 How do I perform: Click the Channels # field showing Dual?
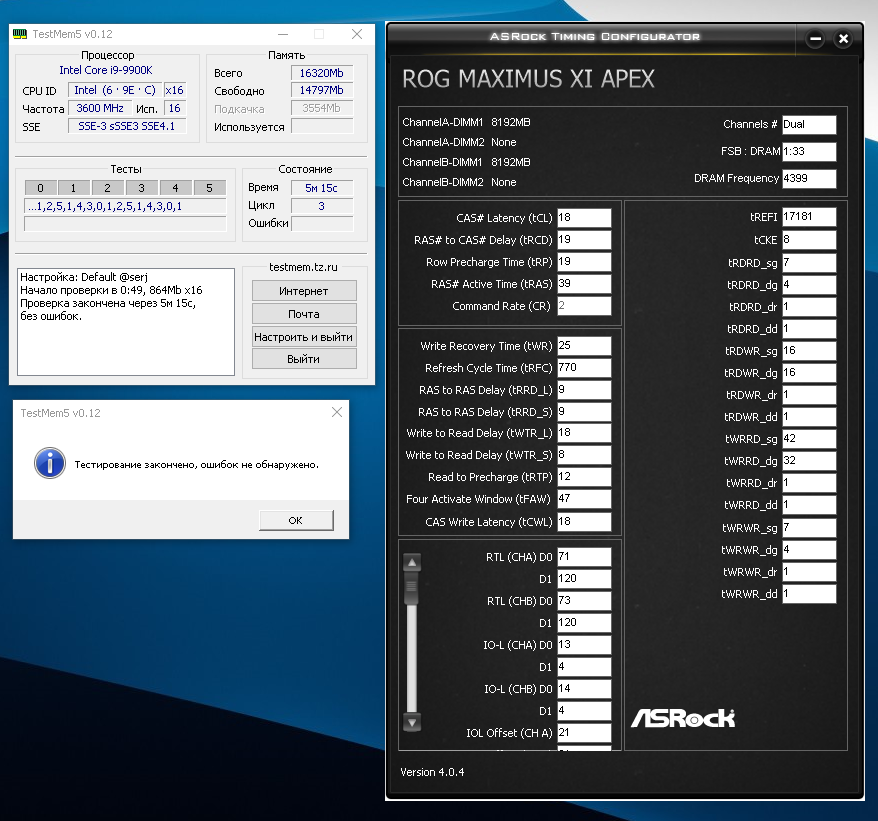point(809,124)
